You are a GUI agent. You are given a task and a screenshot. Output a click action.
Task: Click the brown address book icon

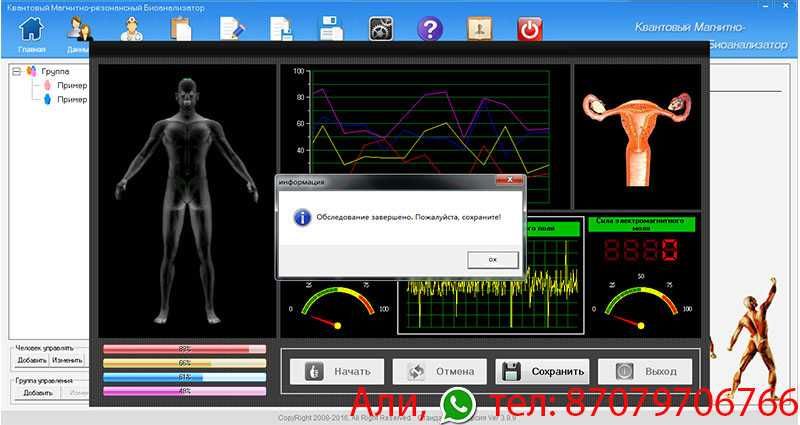coord(480,29)
